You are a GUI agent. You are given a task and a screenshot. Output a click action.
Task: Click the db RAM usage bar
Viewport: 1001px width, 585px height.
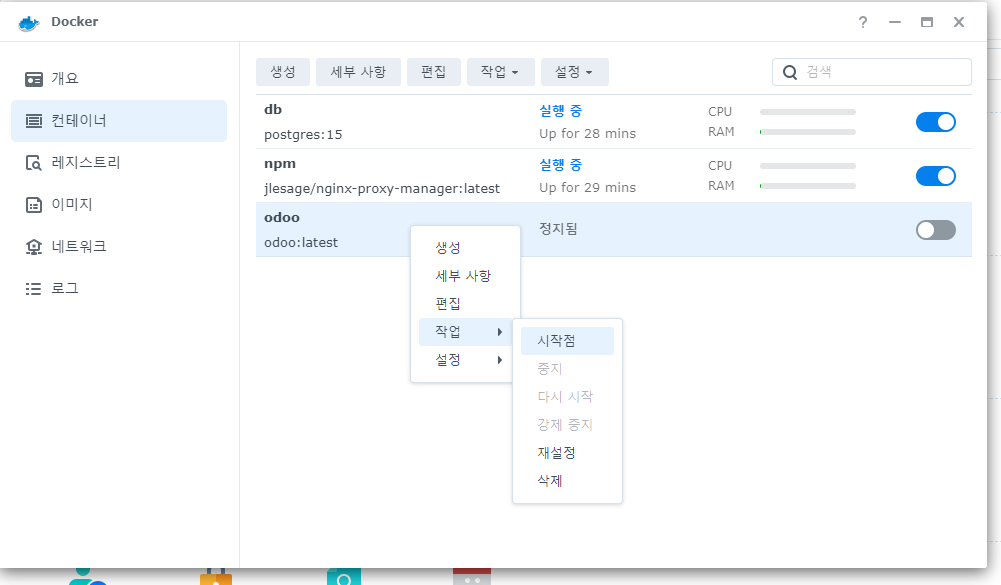pyautogui.click(x=808, y=132)
